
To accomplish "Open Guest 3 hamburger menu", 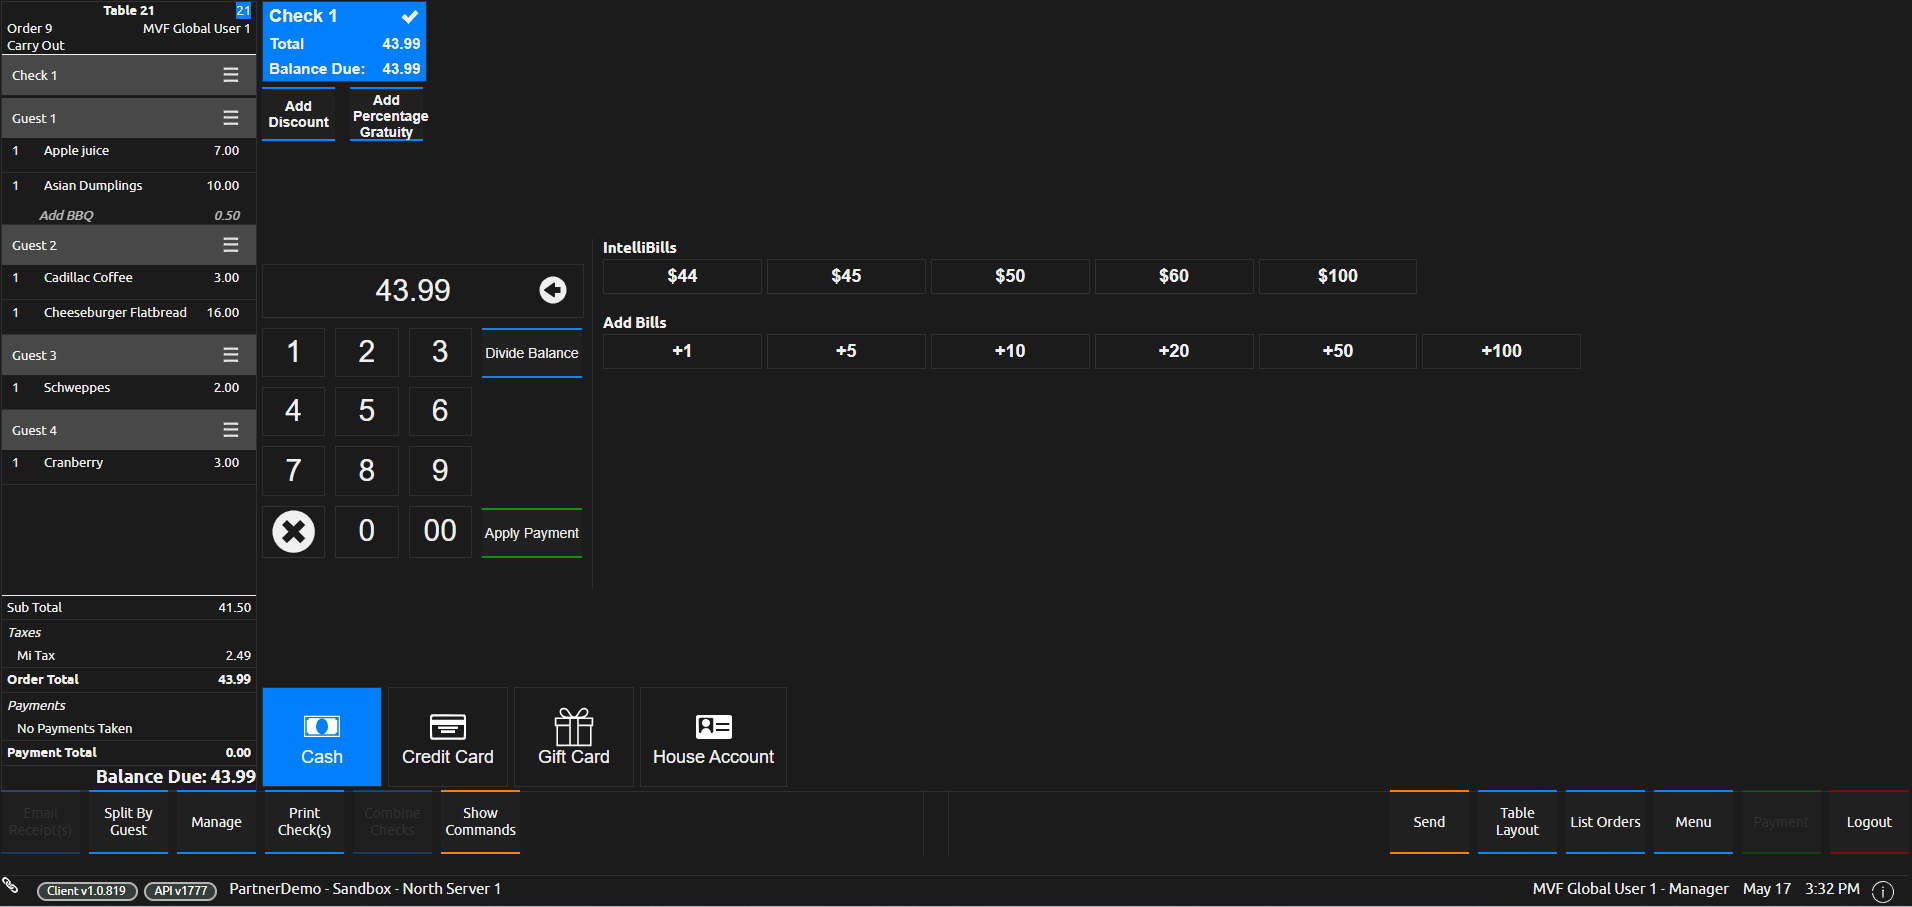I will point(231,355).
